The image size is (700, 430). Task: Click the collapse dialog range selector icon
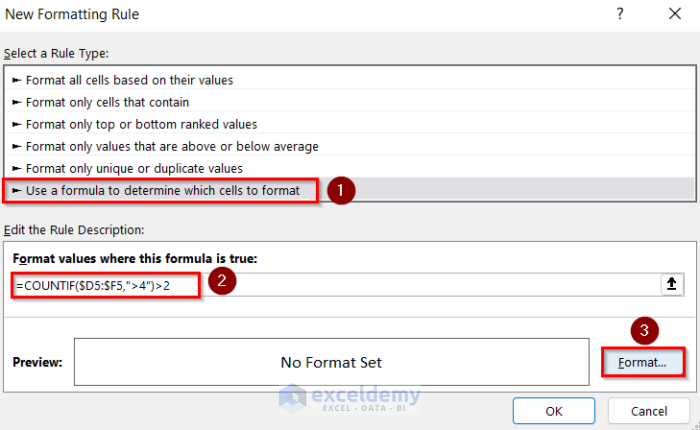point(671,284)
